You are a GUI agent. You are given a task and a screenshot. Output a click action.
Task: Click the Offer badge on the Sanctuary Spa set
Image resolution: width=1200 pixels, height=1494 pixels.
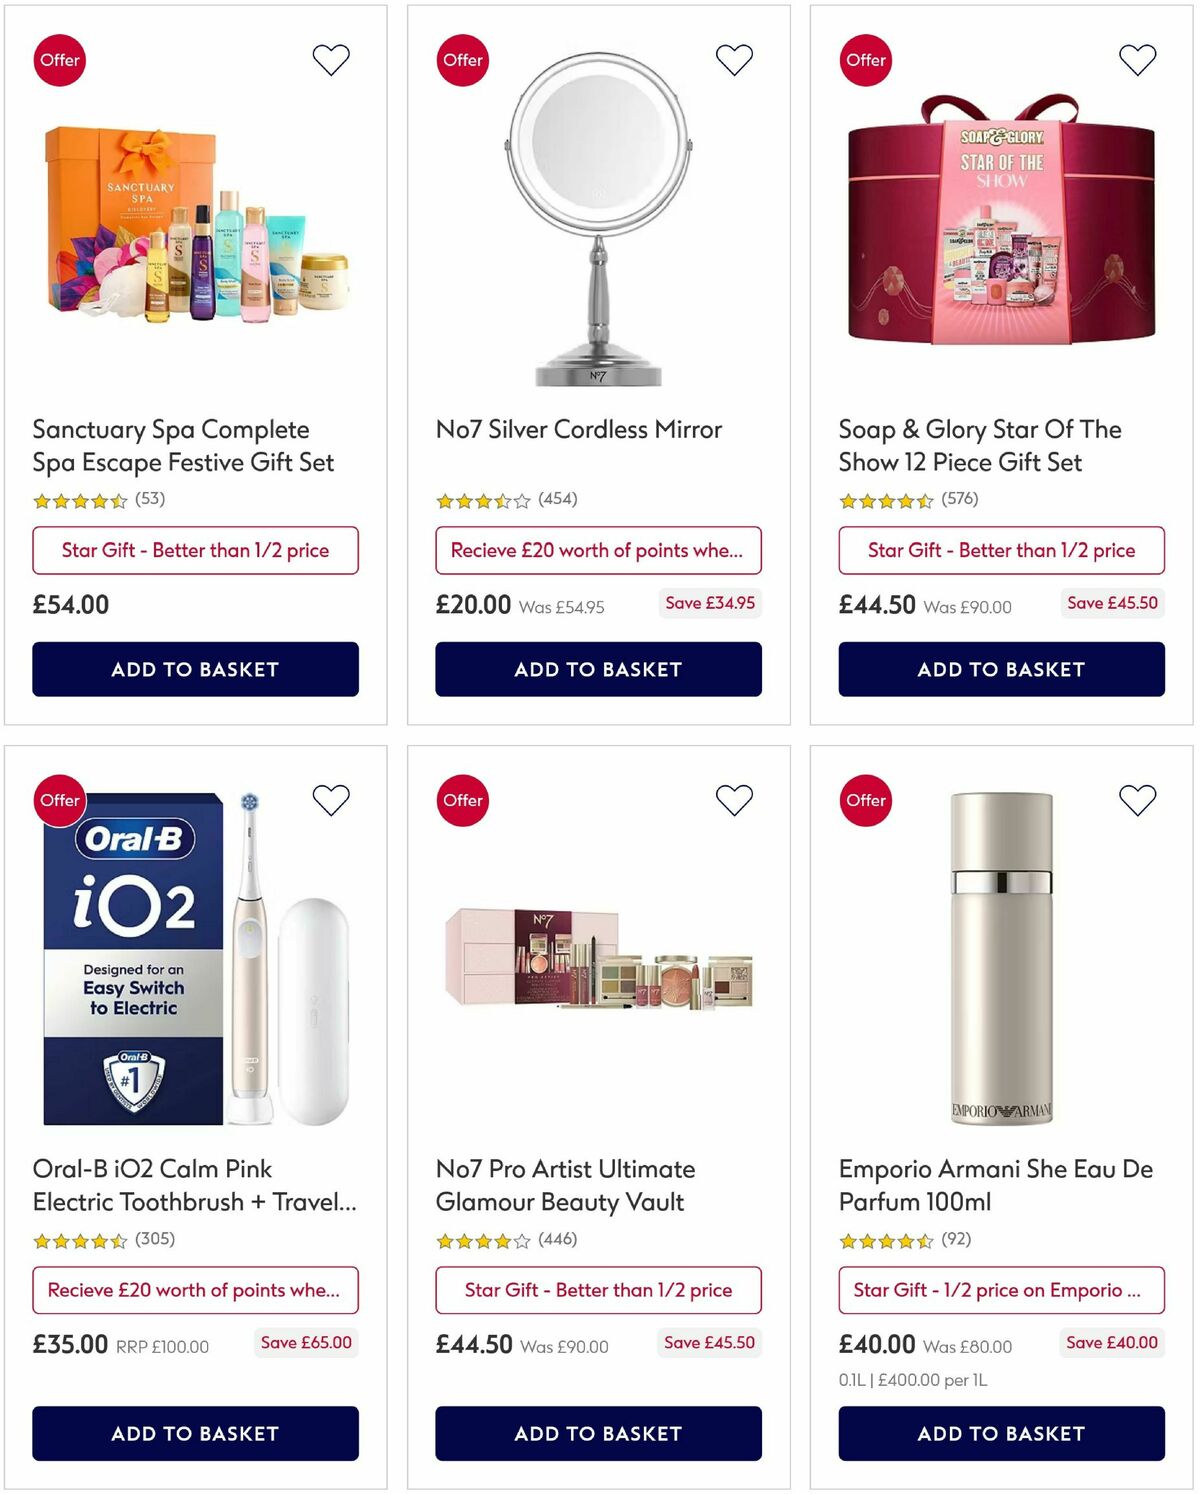(60, 59)
